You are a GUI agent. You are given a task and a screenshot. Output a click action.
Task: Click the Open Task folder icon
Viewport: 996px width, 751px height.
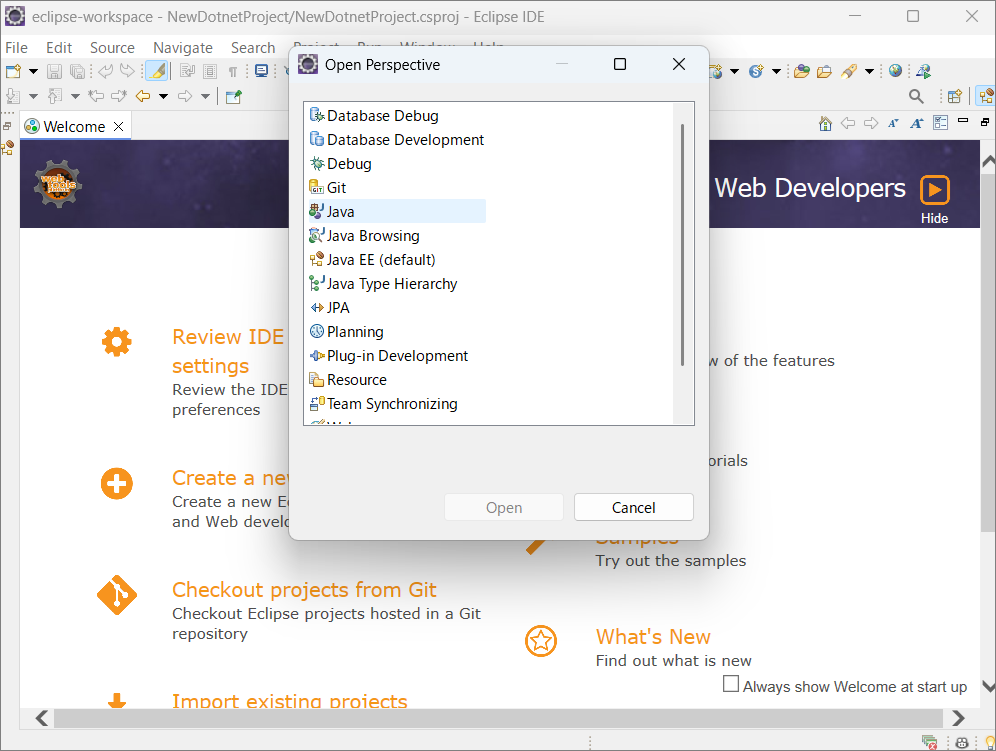point(824,71)
